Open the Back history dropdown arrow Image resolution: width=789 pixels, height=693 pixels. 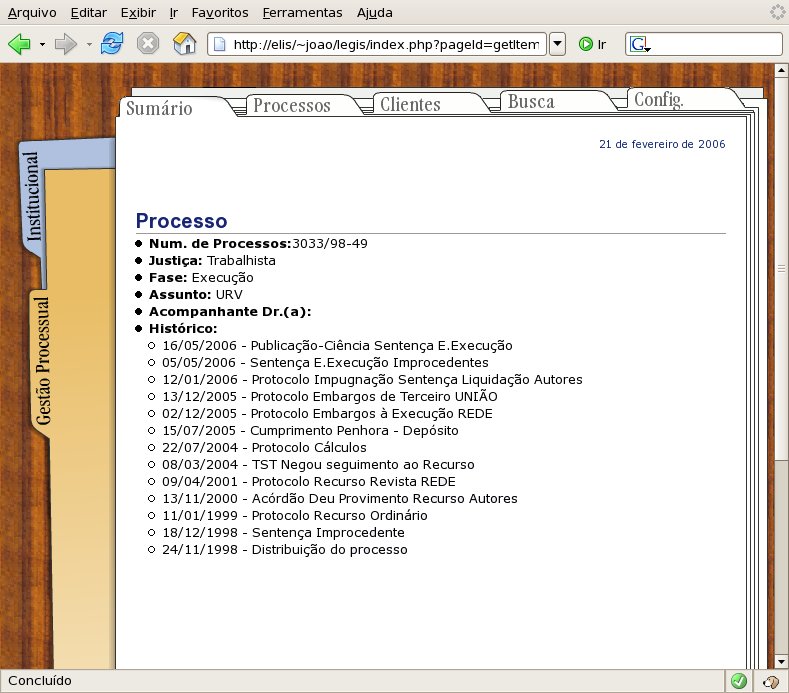42,45
